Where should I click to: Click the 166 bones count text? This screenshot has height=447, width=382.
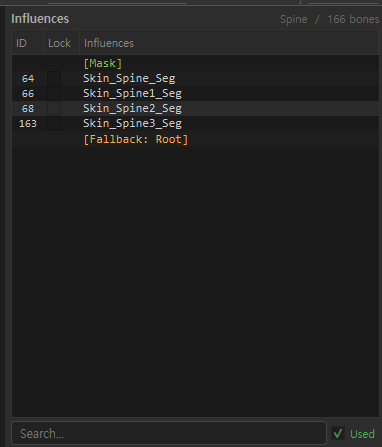353,19
